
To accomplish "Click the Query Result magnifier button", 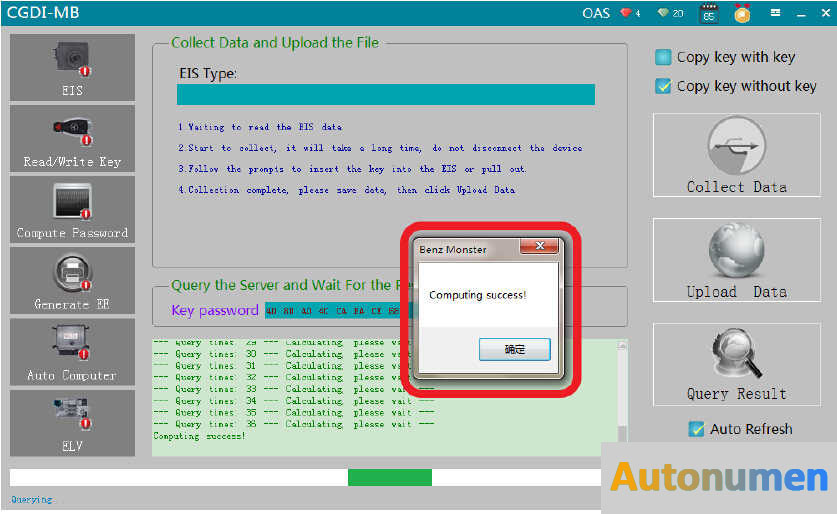I will (x=737, y=365).
